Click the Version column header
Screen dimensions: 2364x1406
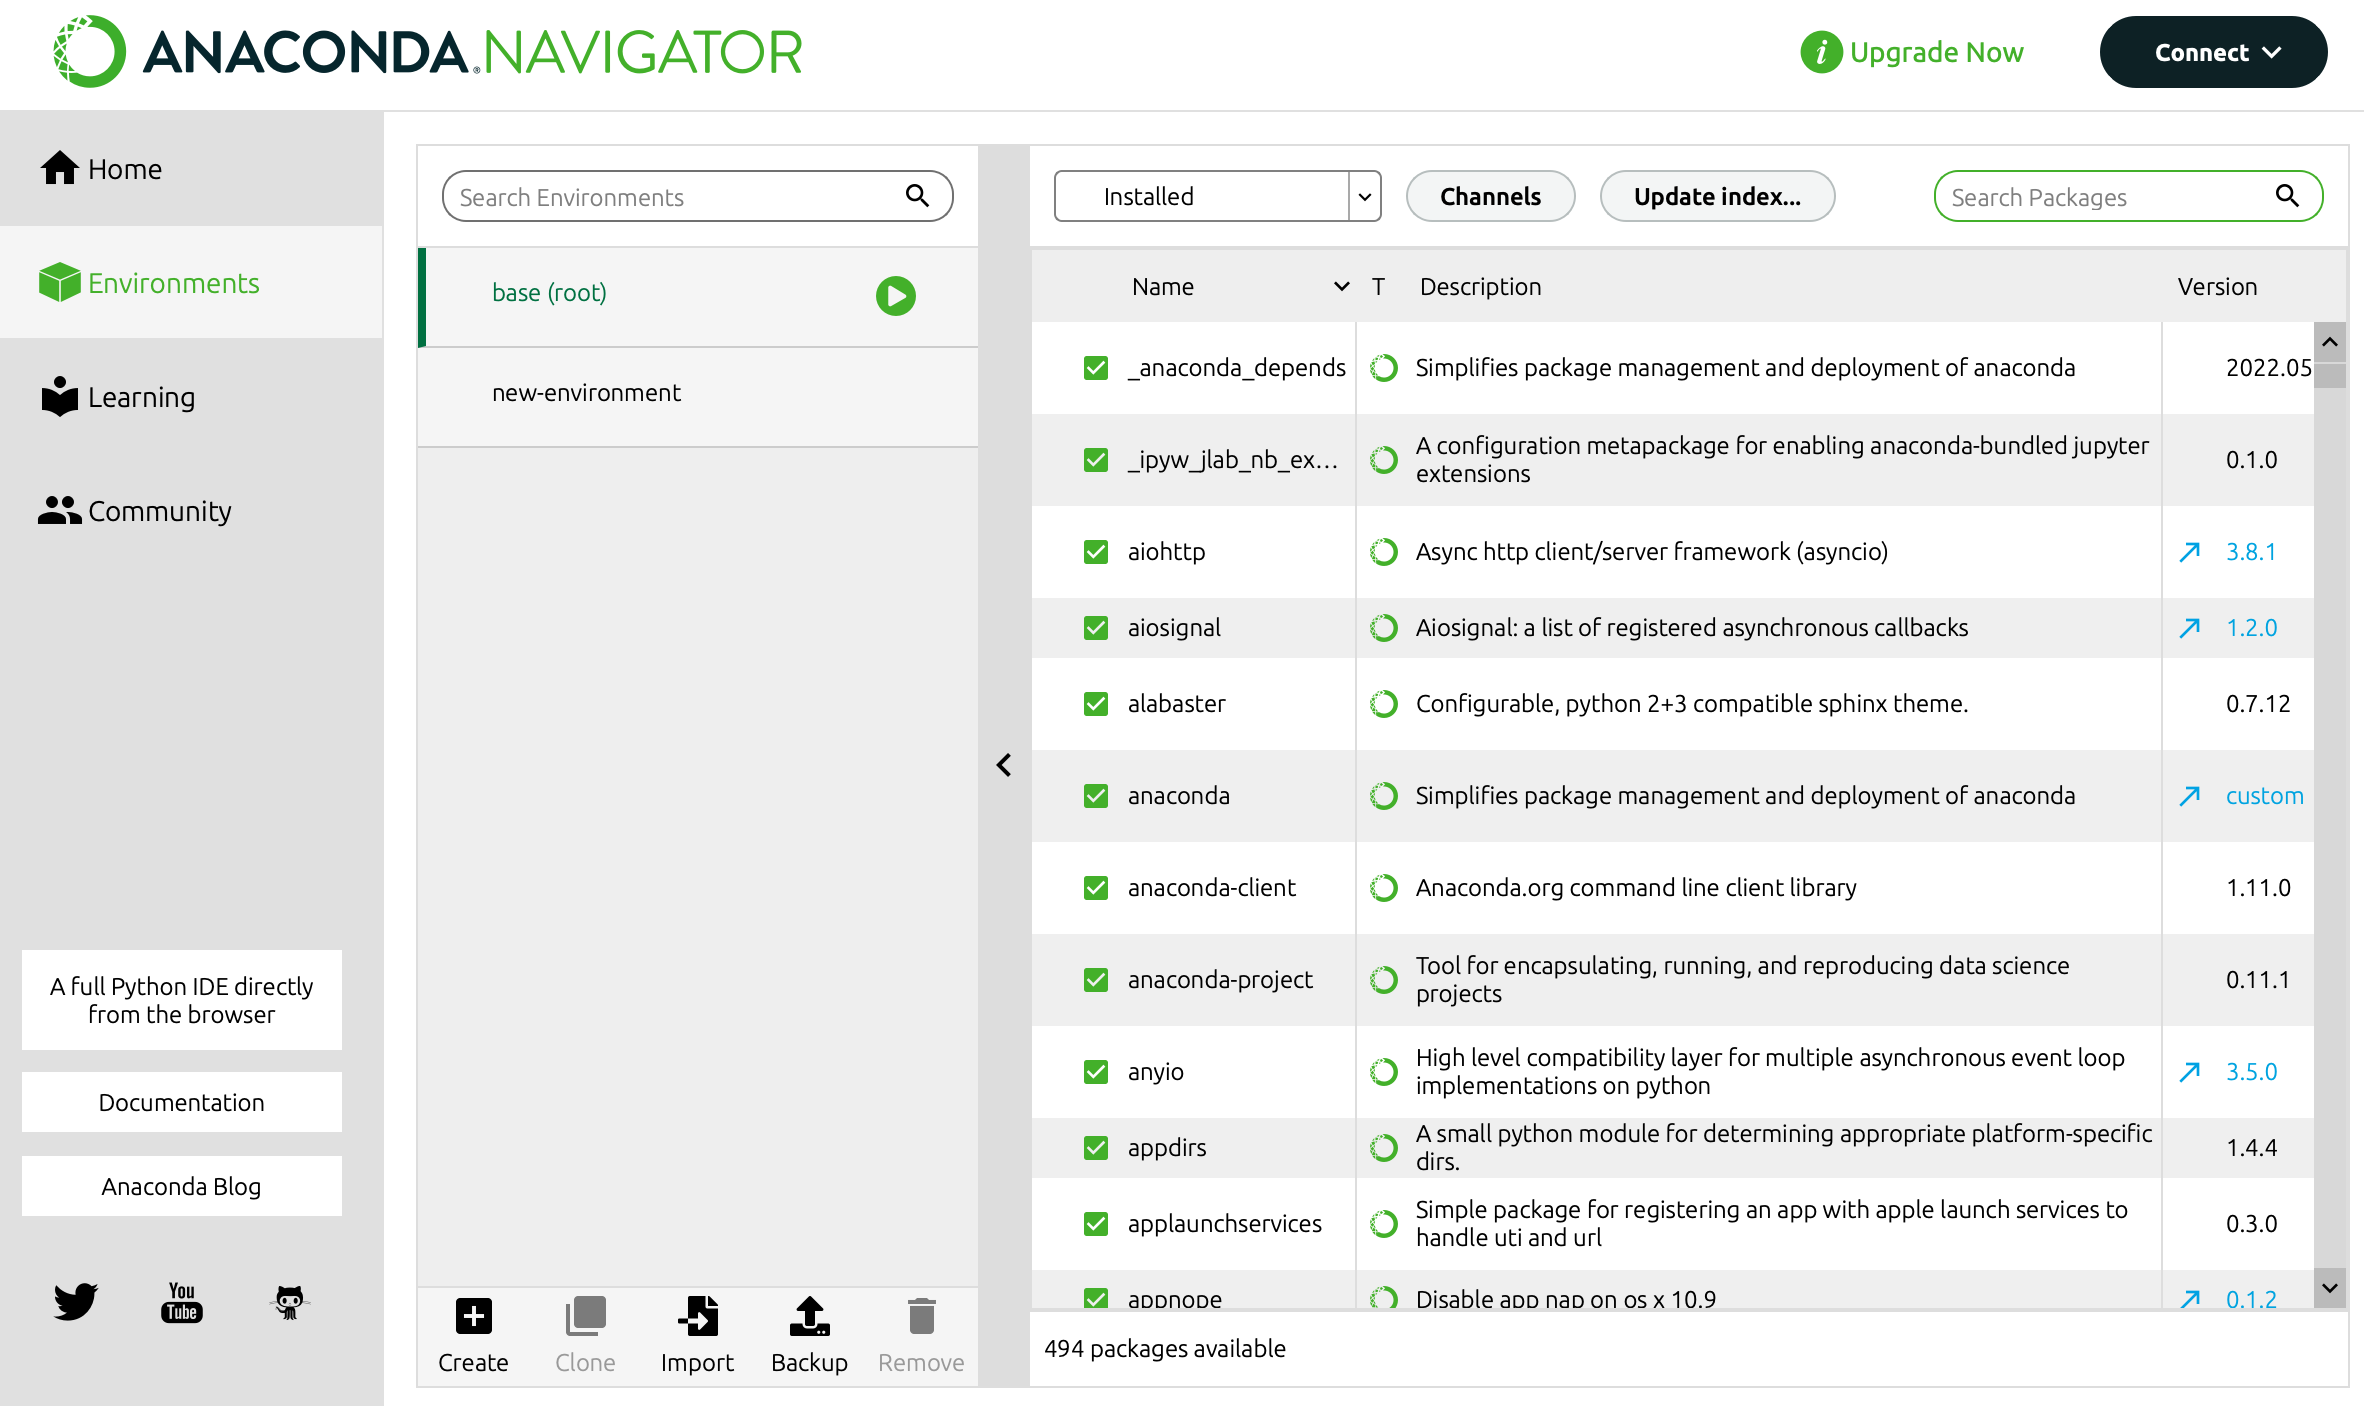pyautogui.click(x=2217, y=287)
